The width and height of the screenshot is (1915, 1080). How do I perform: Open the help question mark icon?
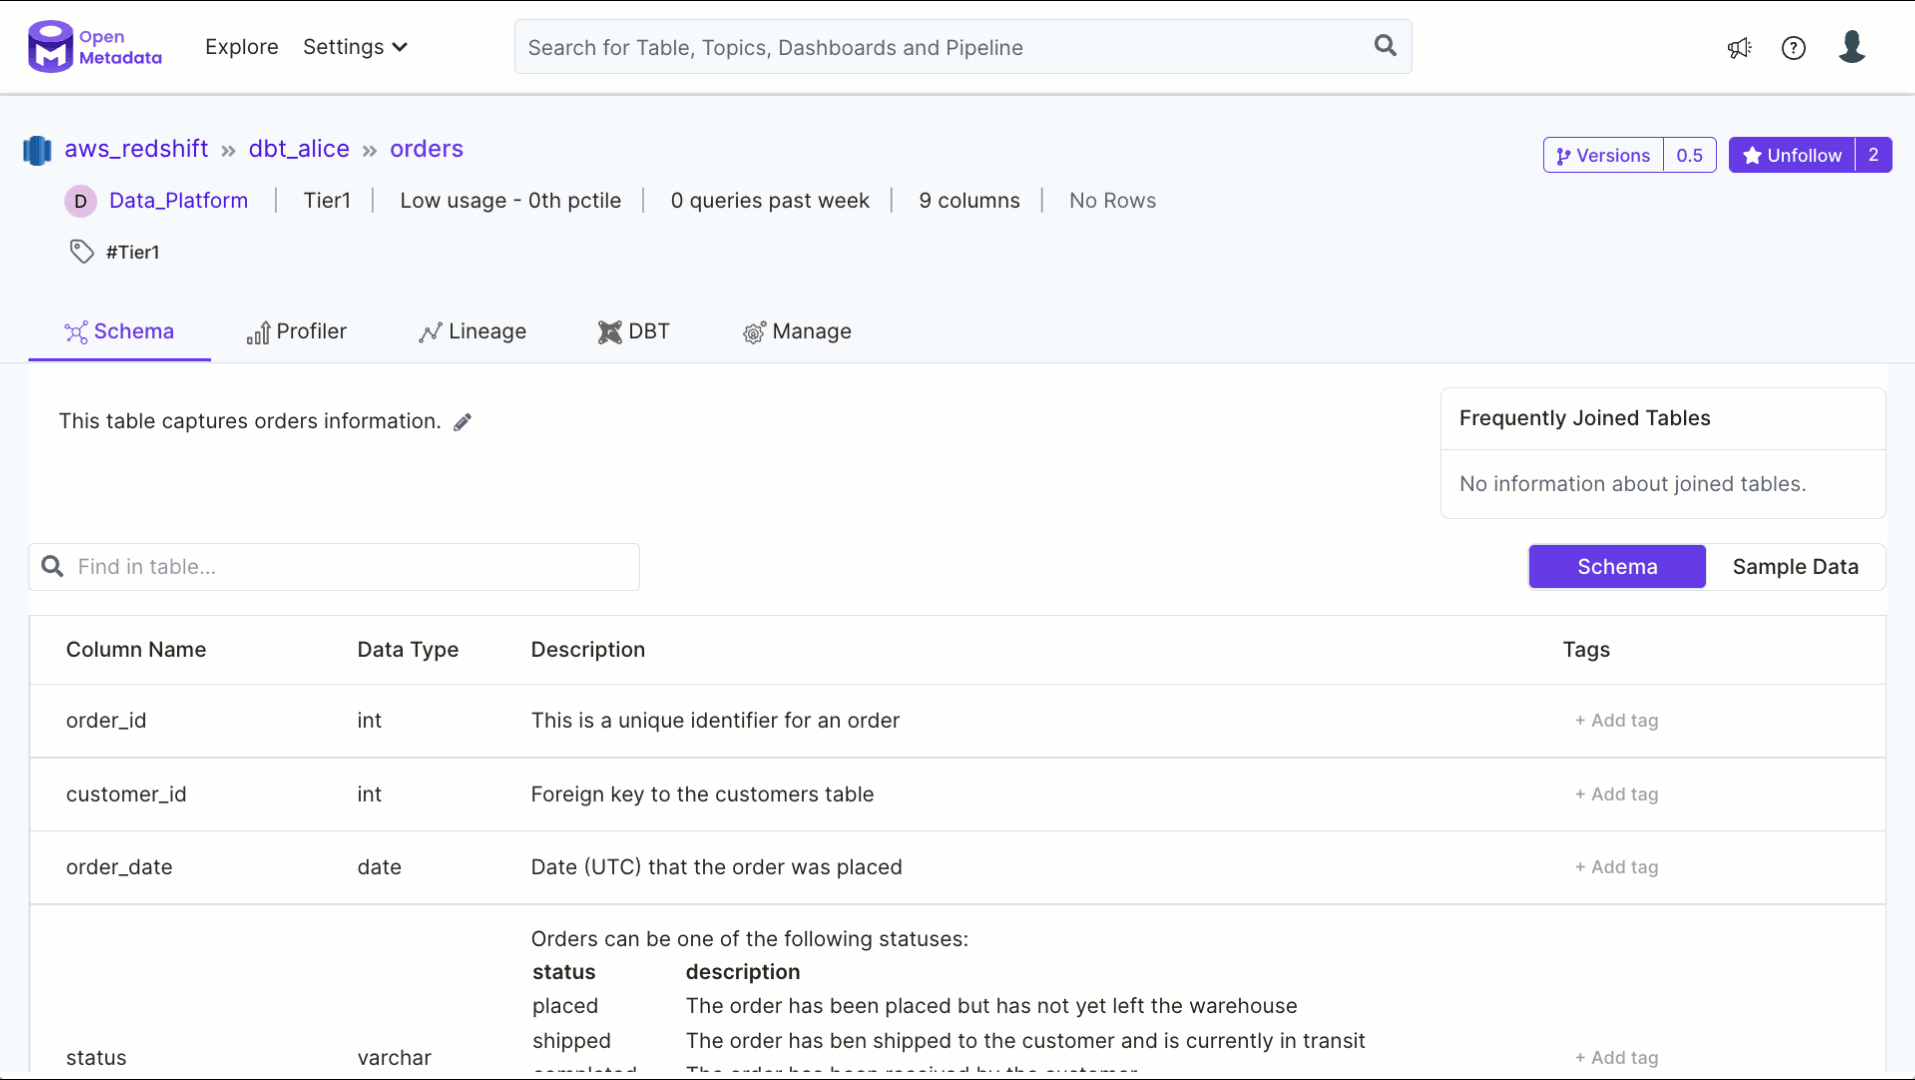click(x=1793, y=48)
